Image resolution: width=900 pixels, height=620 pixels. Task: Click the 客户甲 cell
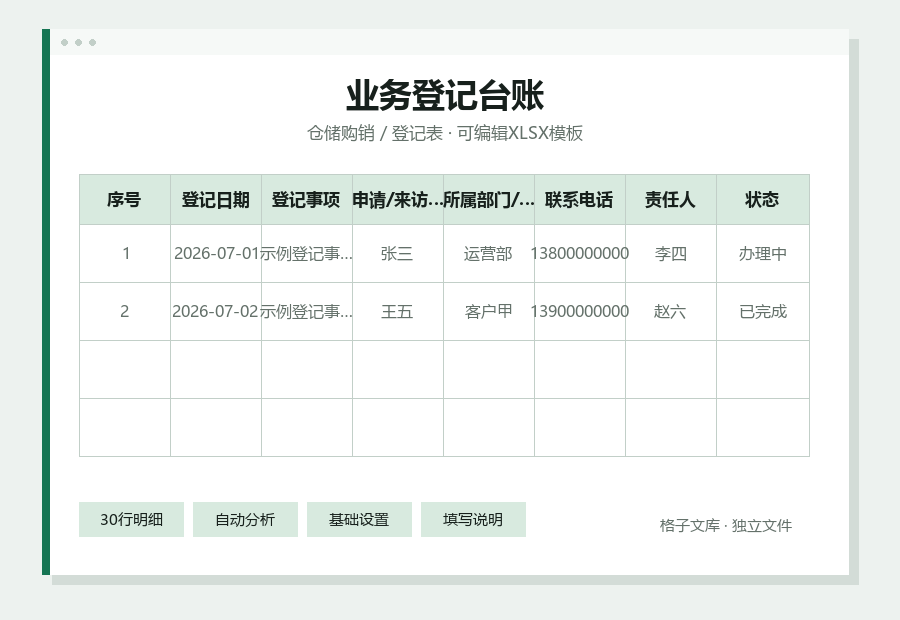click(488, 311)
